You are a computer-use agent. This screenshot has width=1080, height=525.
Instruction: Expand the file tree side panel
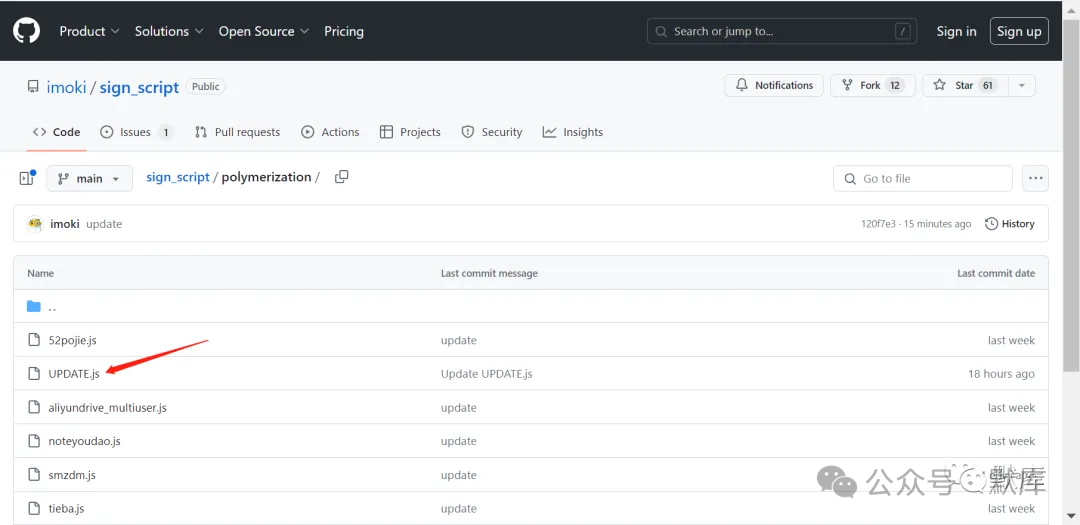tap(27, 178)
